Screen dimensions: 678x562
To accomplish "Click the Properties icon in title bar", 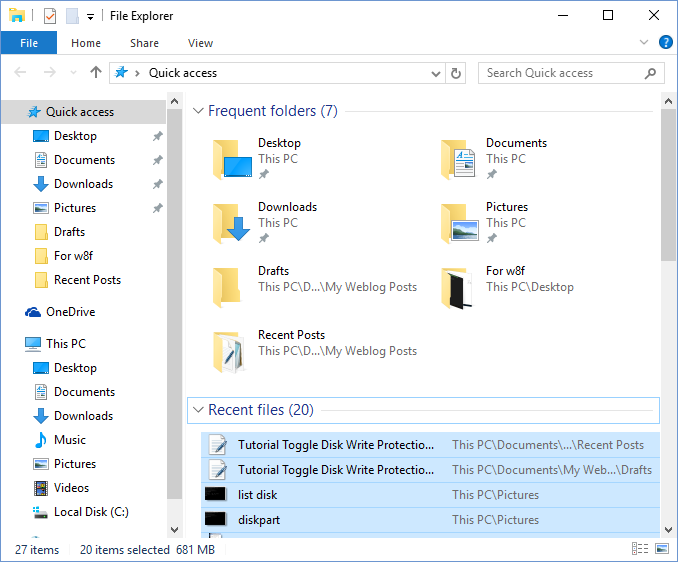I will coord(50,16).
